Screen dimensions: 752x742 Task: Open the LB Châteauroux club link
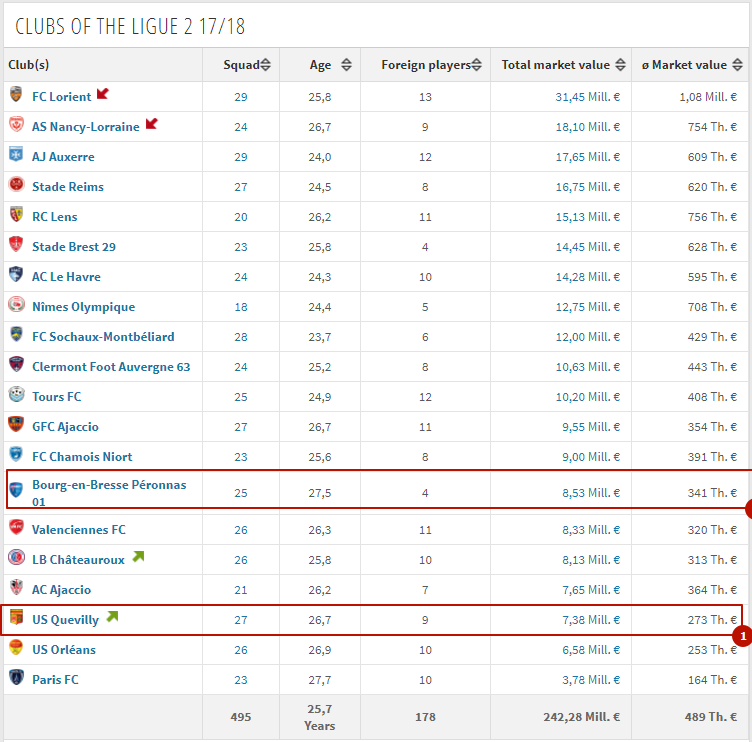pyautogui.click(x=78, y=560)
